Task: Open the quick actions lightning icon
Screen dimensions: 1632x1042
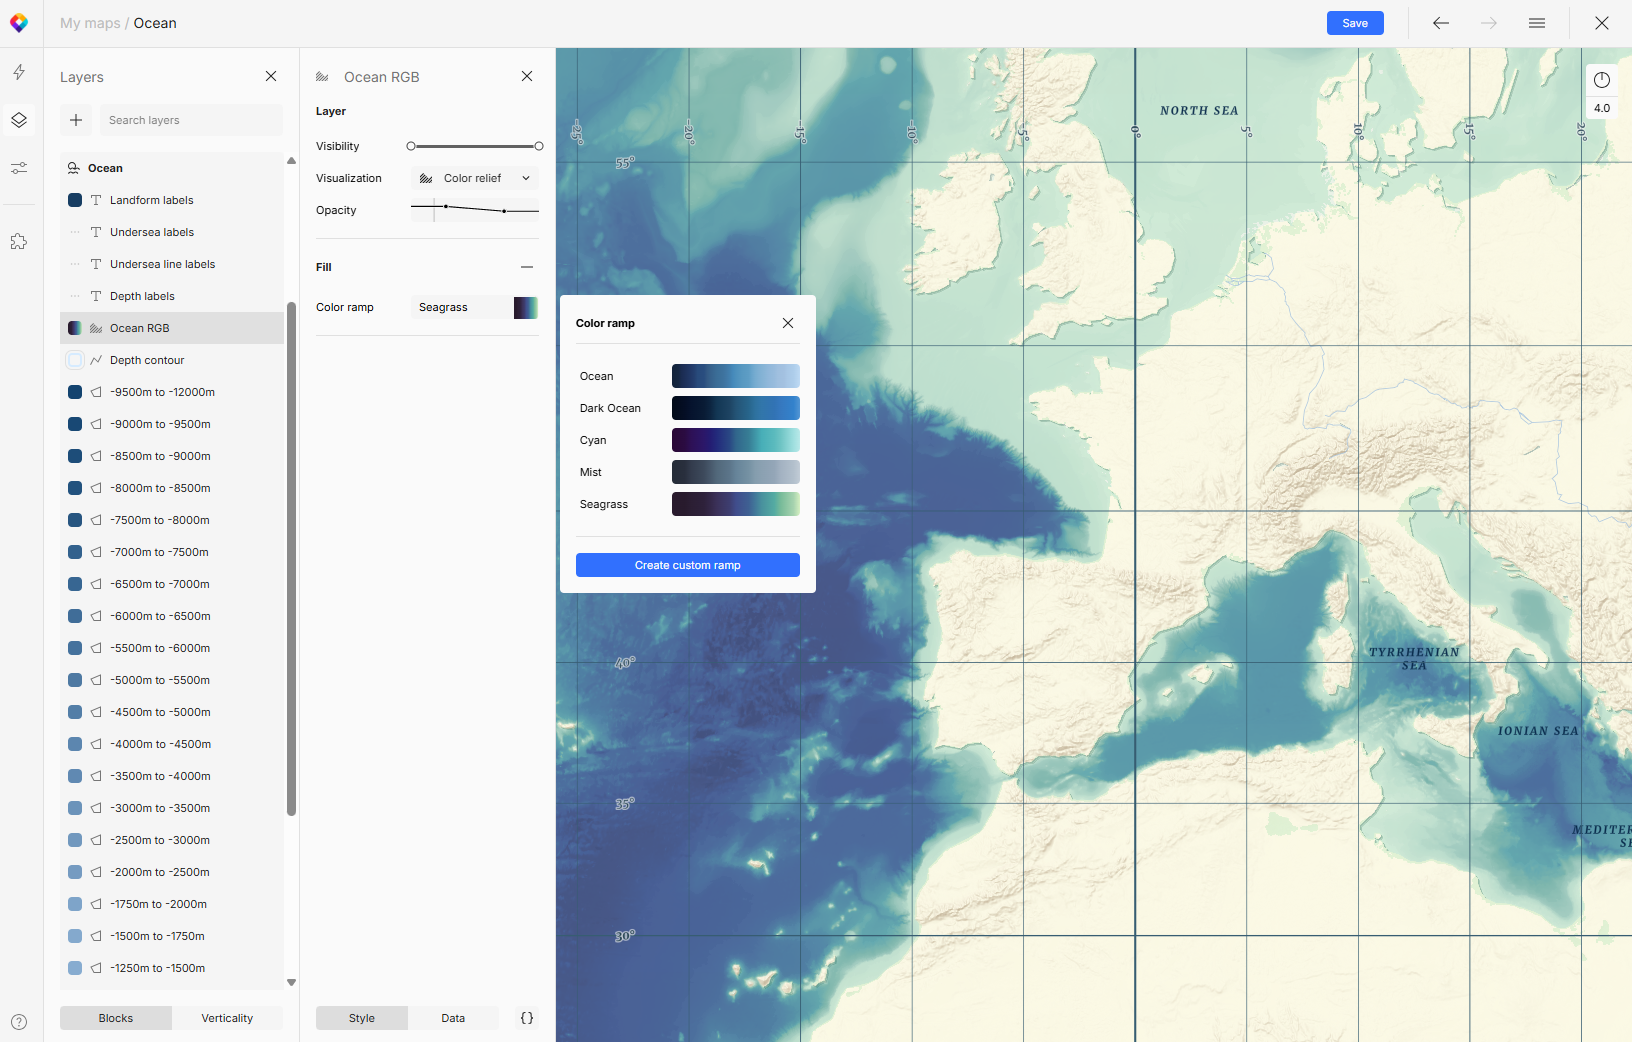Action: pos(19,72)
